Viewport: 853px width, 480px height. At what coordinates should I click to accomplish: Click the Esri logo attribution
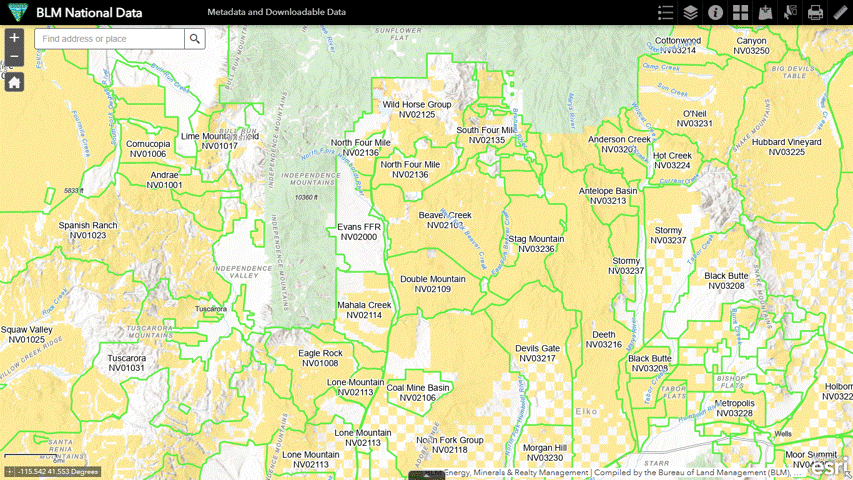point(829,466)
